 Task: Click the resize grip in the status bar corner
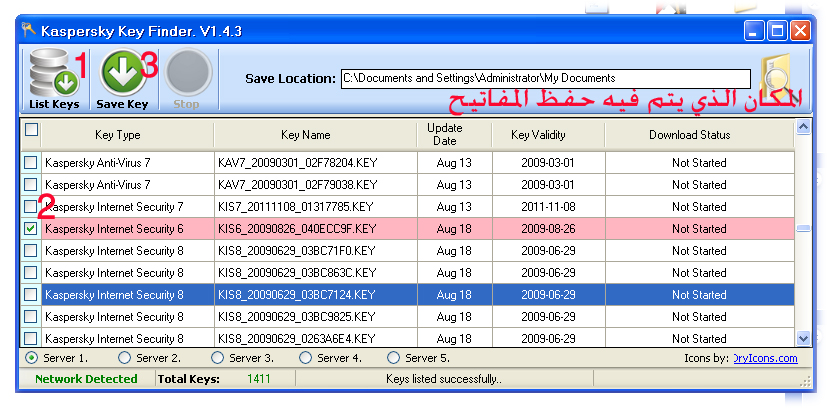coord(804,381)
